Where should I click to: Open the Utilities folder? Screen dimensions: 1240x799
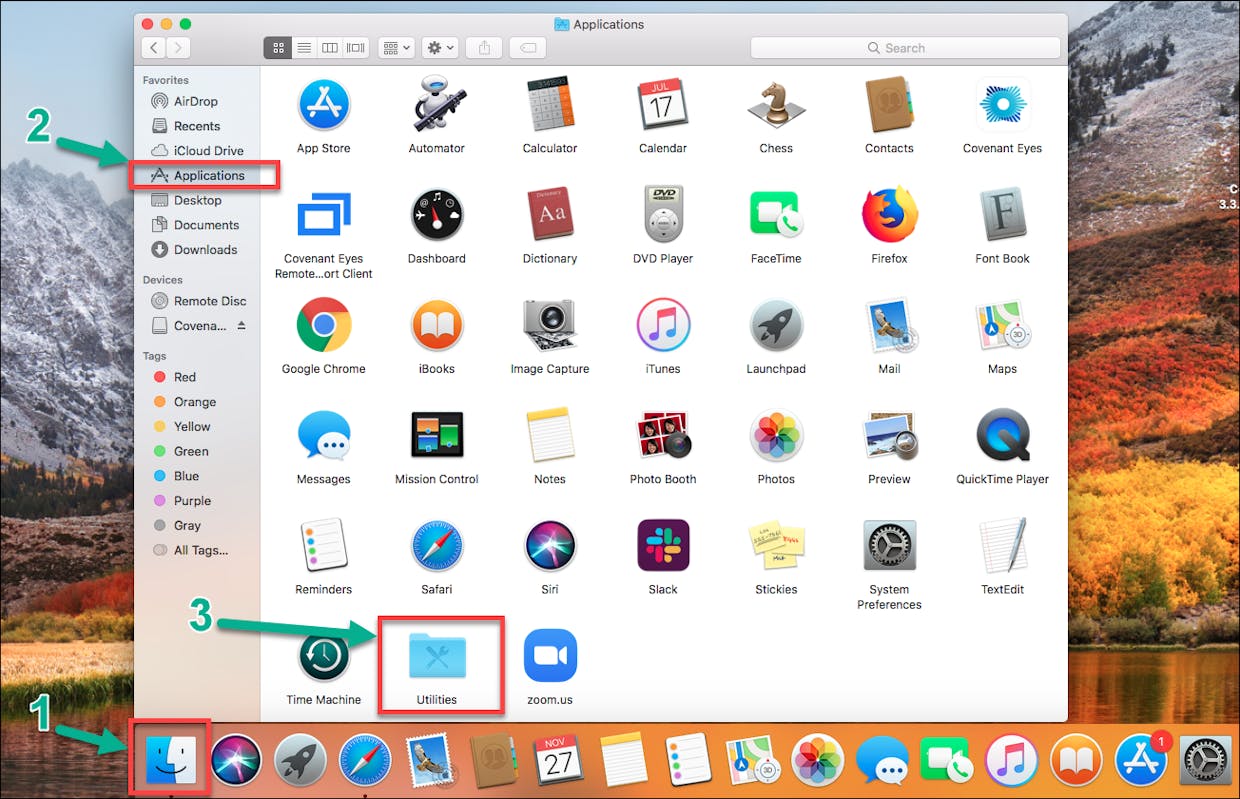[x=437, y=656]
